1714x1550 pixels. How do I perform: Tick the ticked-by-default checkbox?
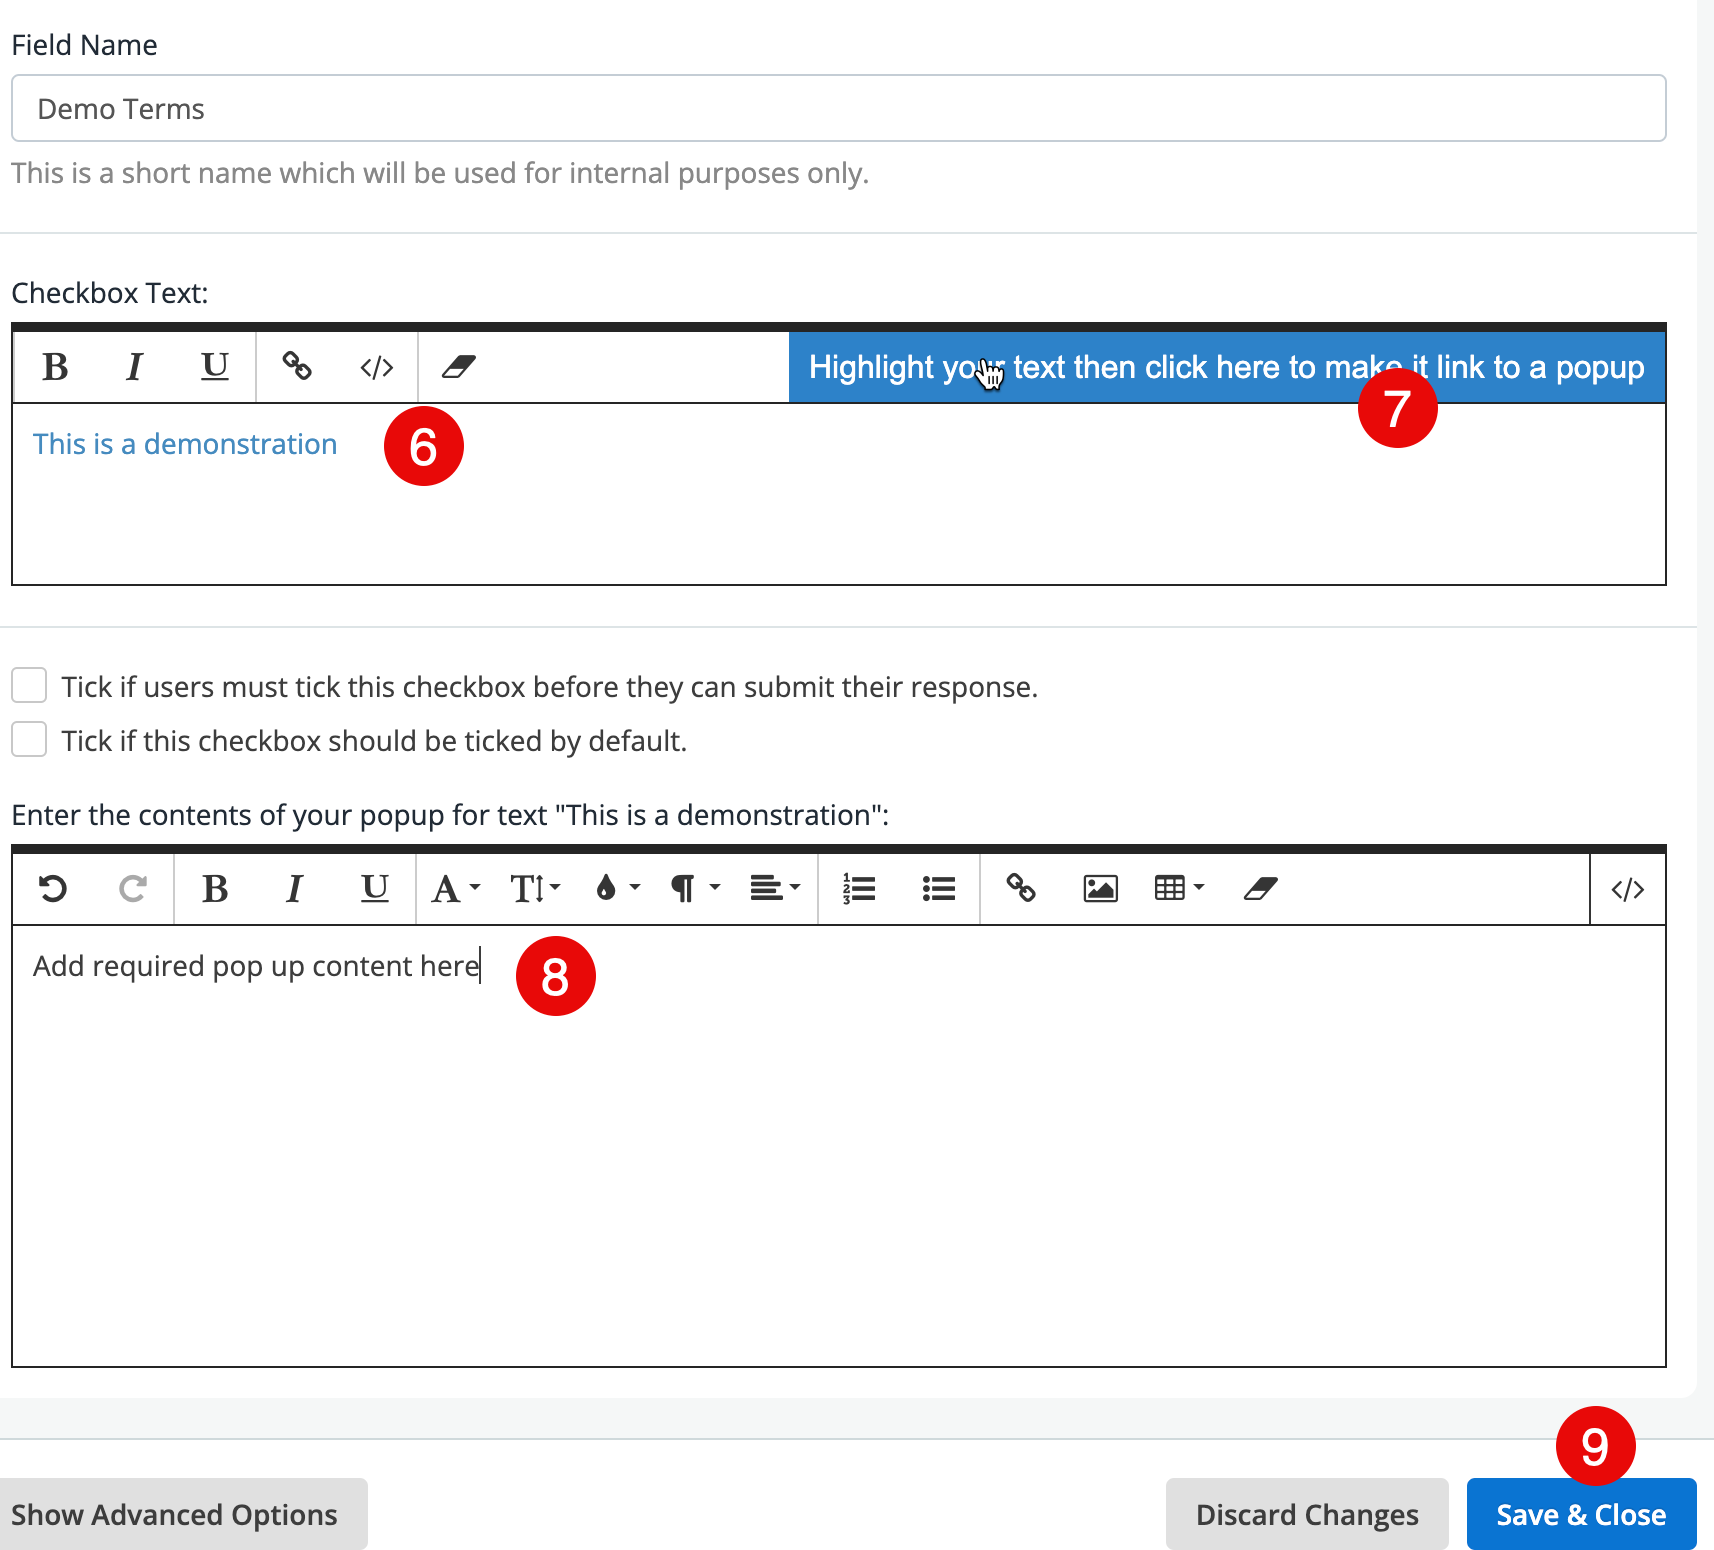click(x=29, y=740)
